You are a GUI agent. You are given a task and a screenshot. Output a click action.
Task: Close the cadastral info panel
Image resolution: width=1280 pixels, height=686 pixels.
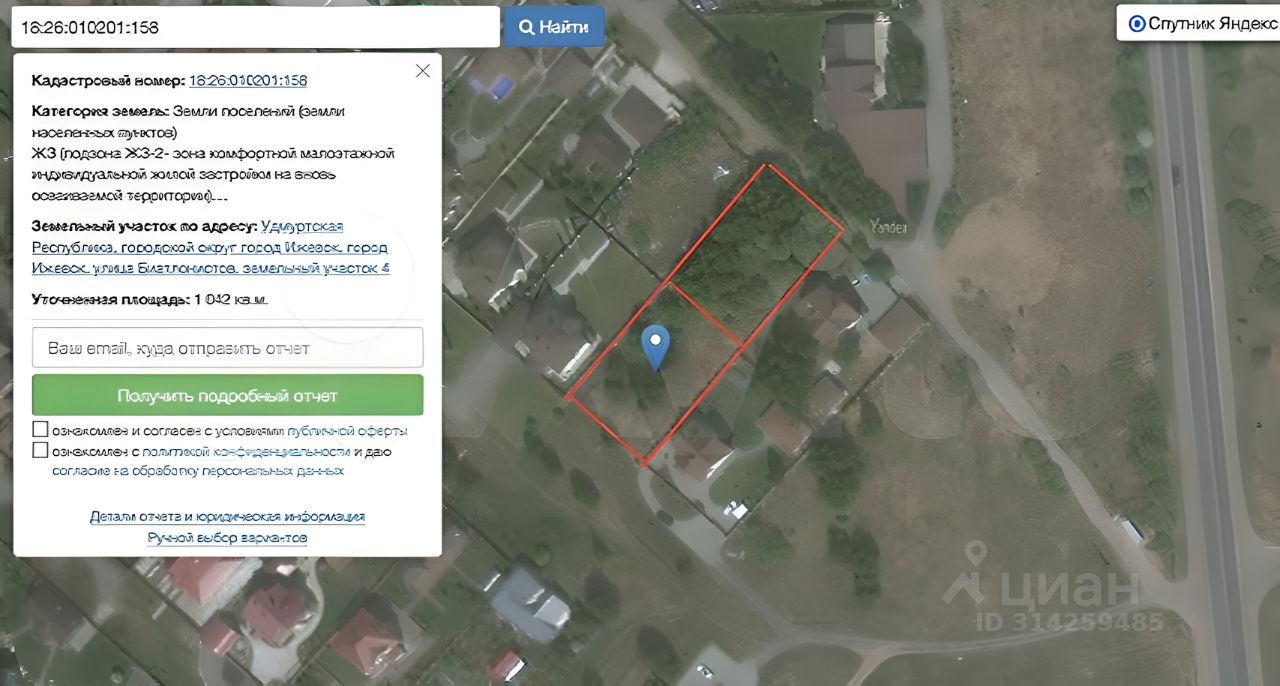pos(423,71)
